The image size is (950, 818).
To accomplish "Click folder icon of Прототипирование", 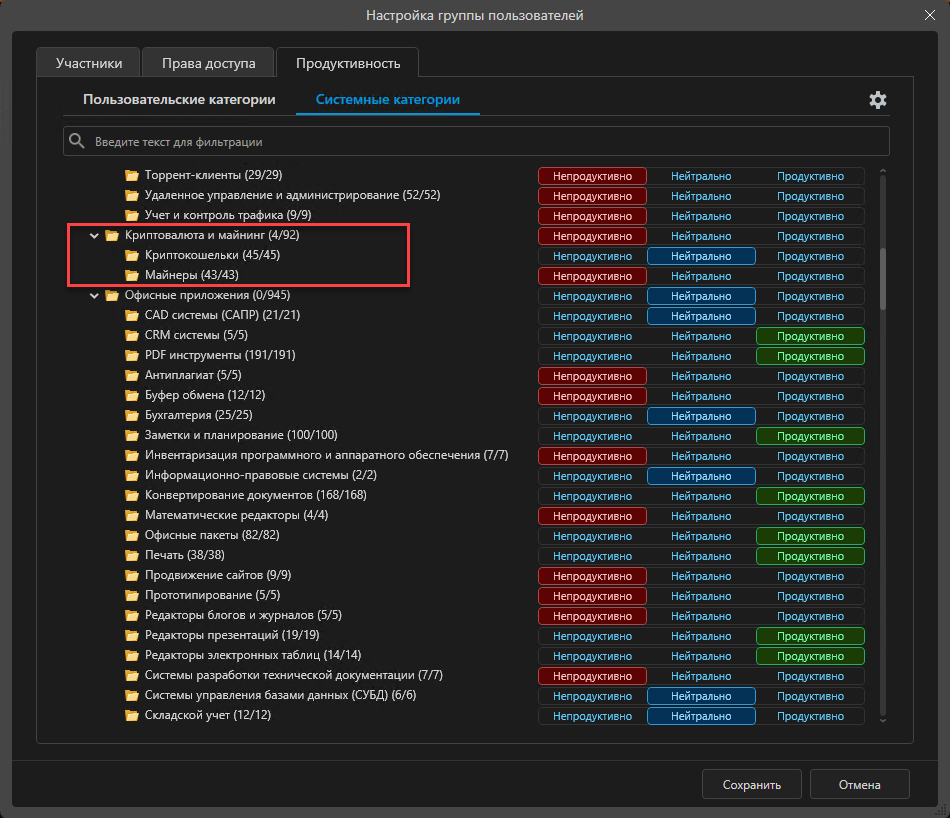I will click(132, 596).
